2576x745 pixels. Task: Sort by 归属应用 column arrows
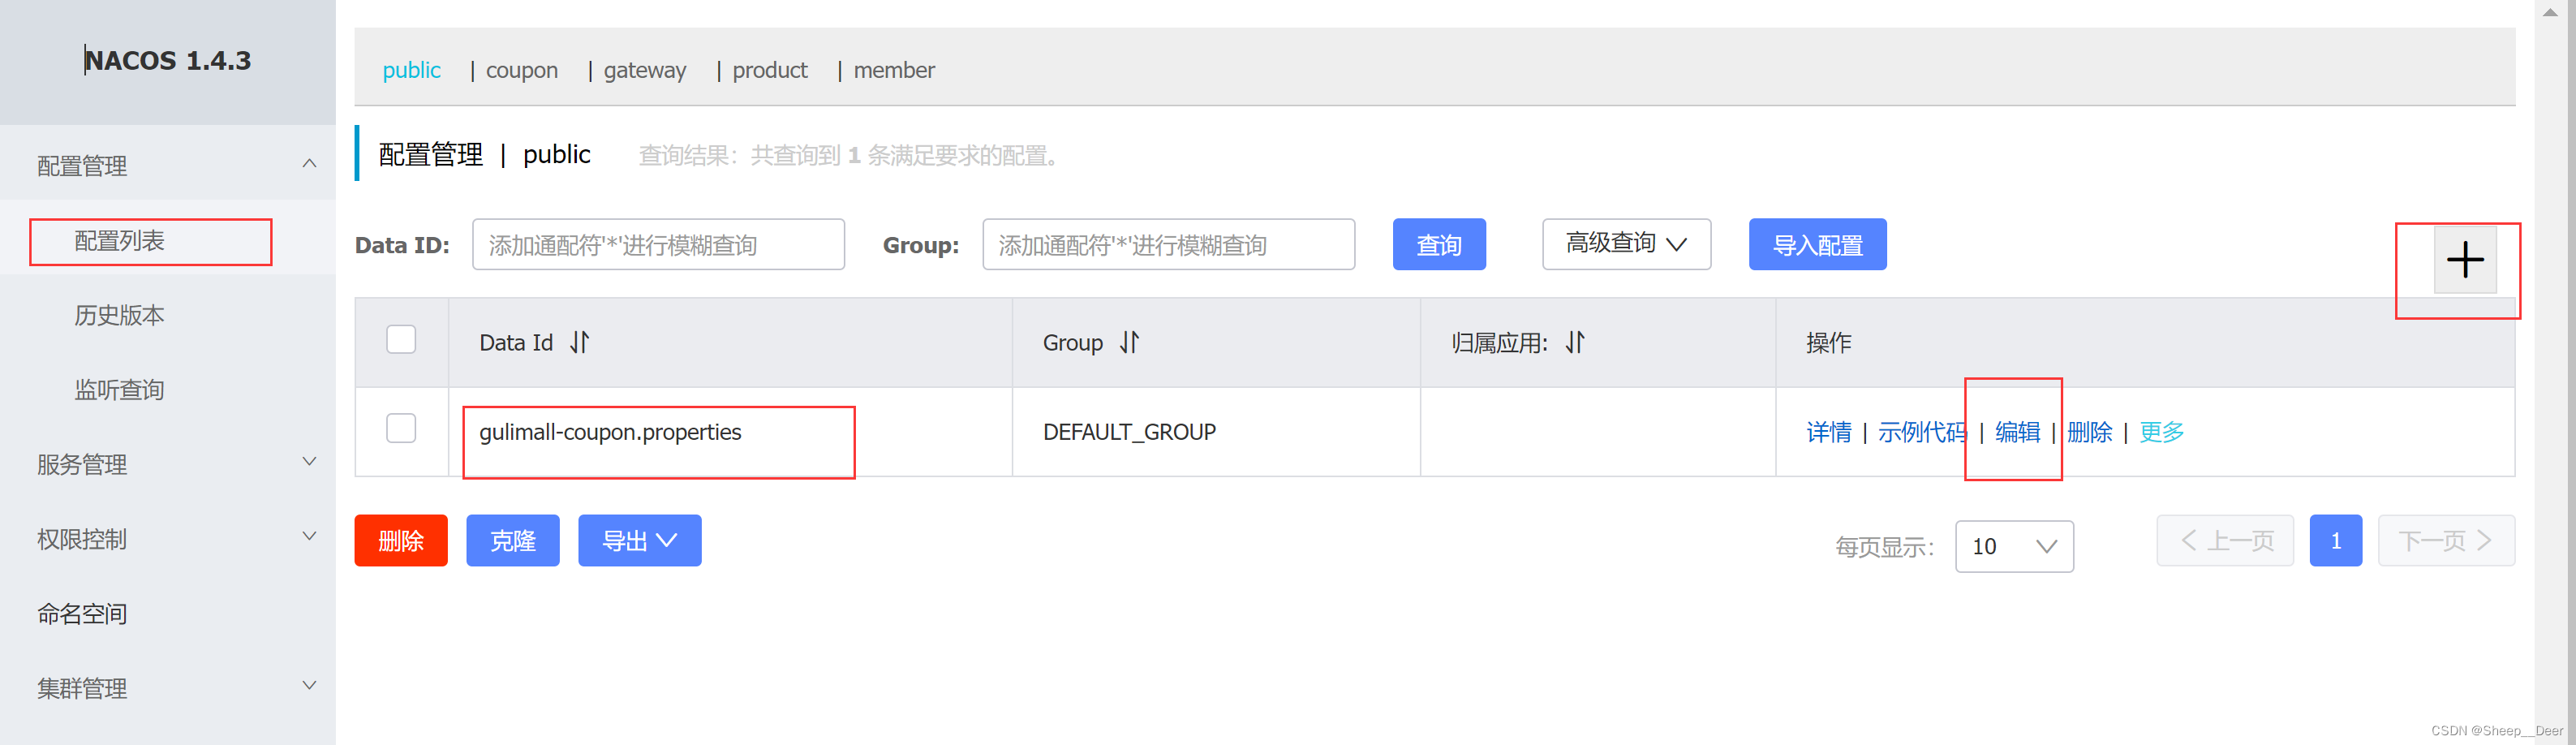coord(1576,343)
